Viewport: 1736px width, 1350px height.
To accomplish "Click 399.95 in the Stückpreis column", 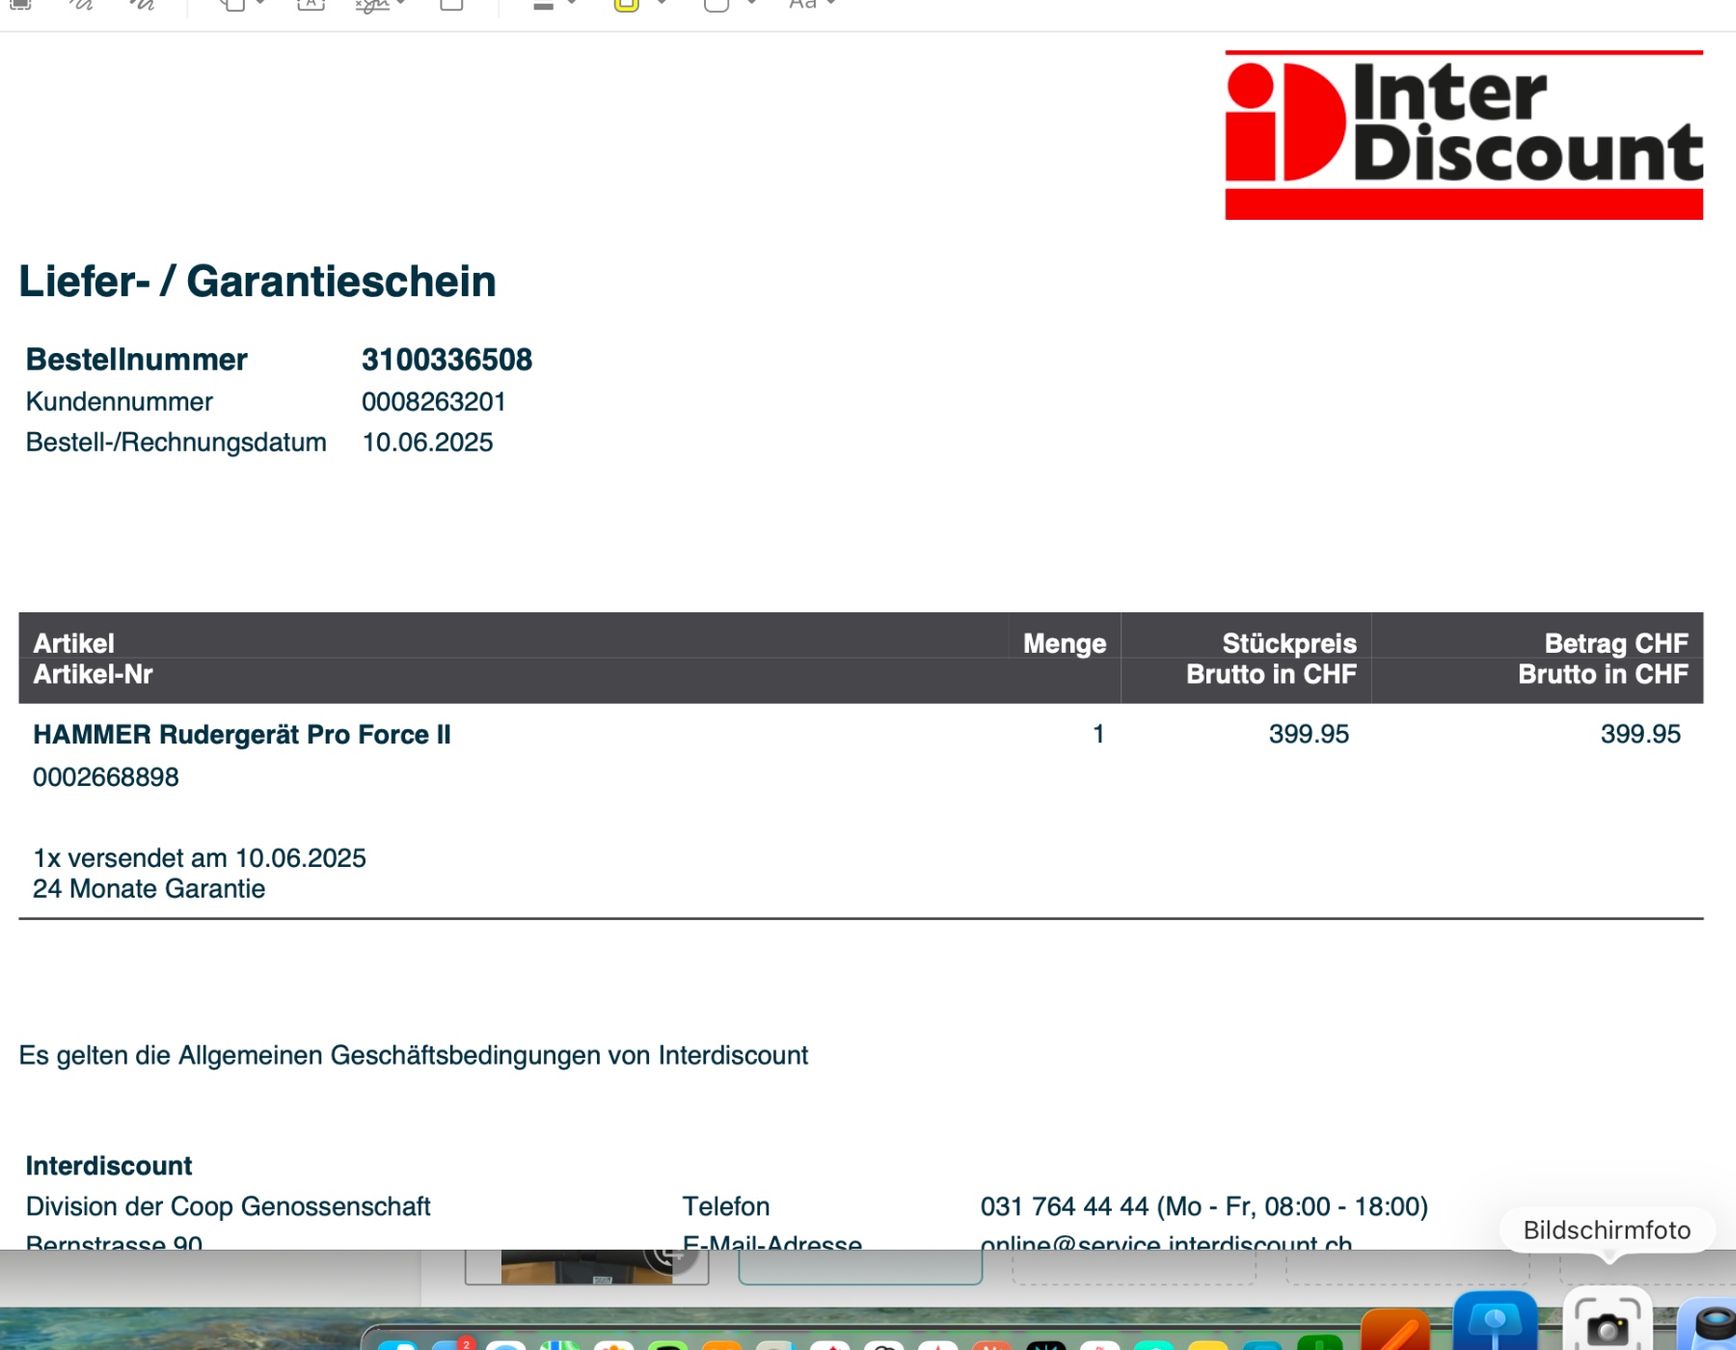I will pyautogui.click(x=1309, y=734).
